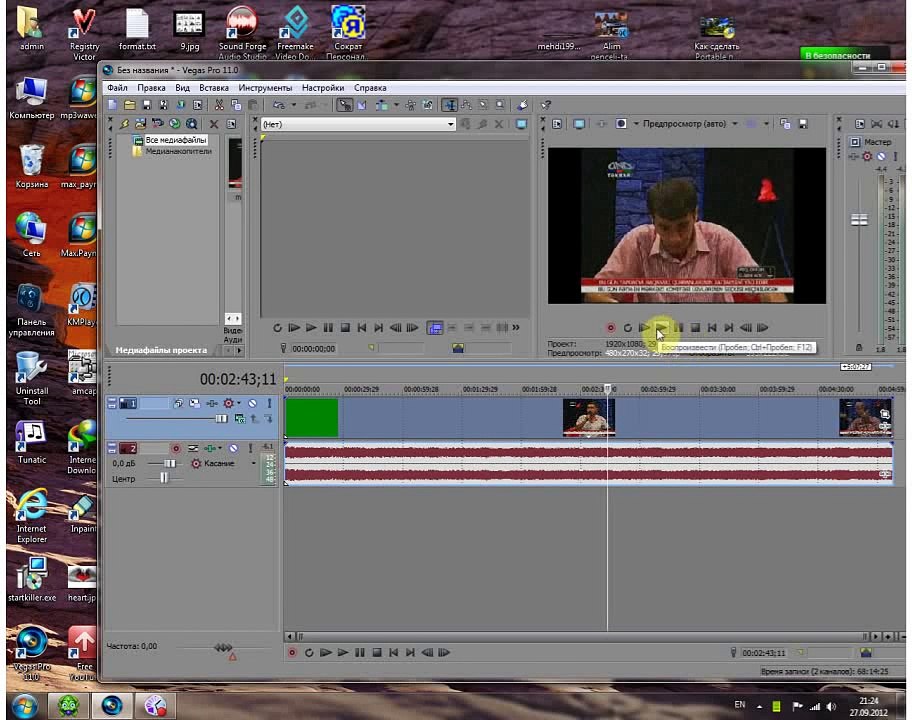The image size is (912, 720).
Task: Click Preview on External Monitor icon
Action: click(x=579, y=124)
